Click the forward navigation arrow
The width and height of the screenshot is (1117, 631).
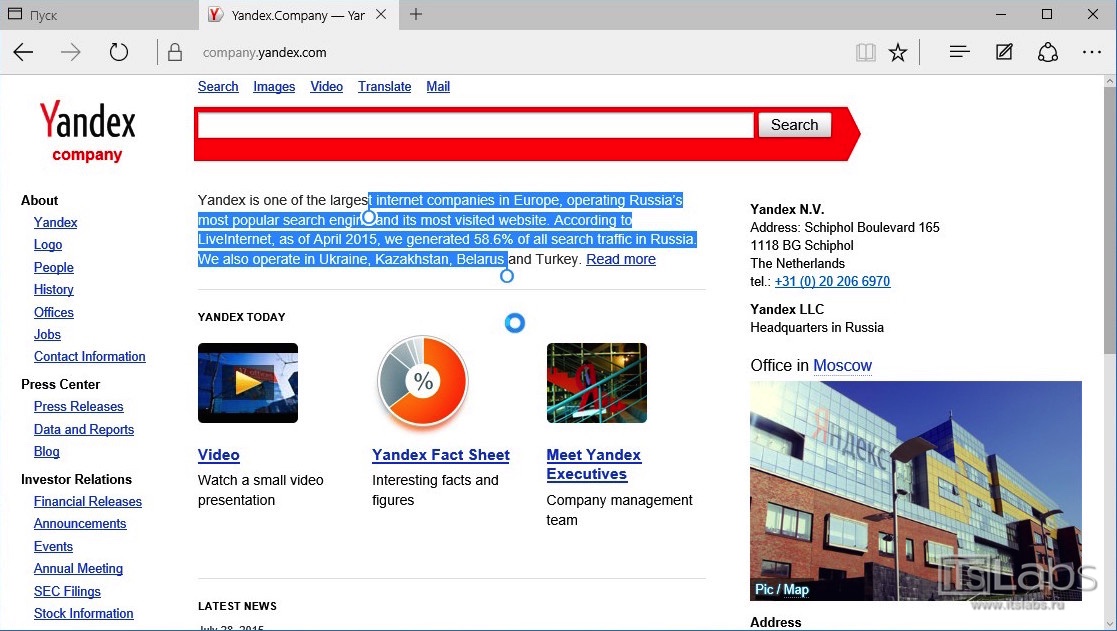[x=71, y=52]
